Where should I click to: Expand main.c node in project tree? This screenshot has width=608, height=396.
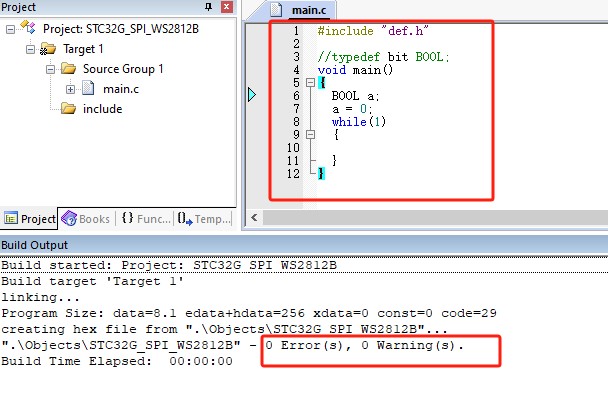tap(70, 90)
